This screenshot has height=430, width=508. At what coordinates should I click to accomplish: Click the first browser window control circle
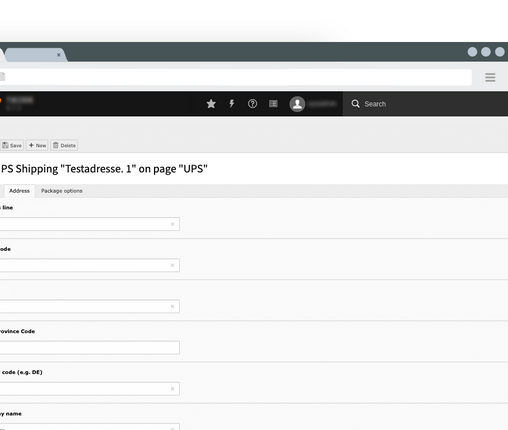click(x=472, y=52)
